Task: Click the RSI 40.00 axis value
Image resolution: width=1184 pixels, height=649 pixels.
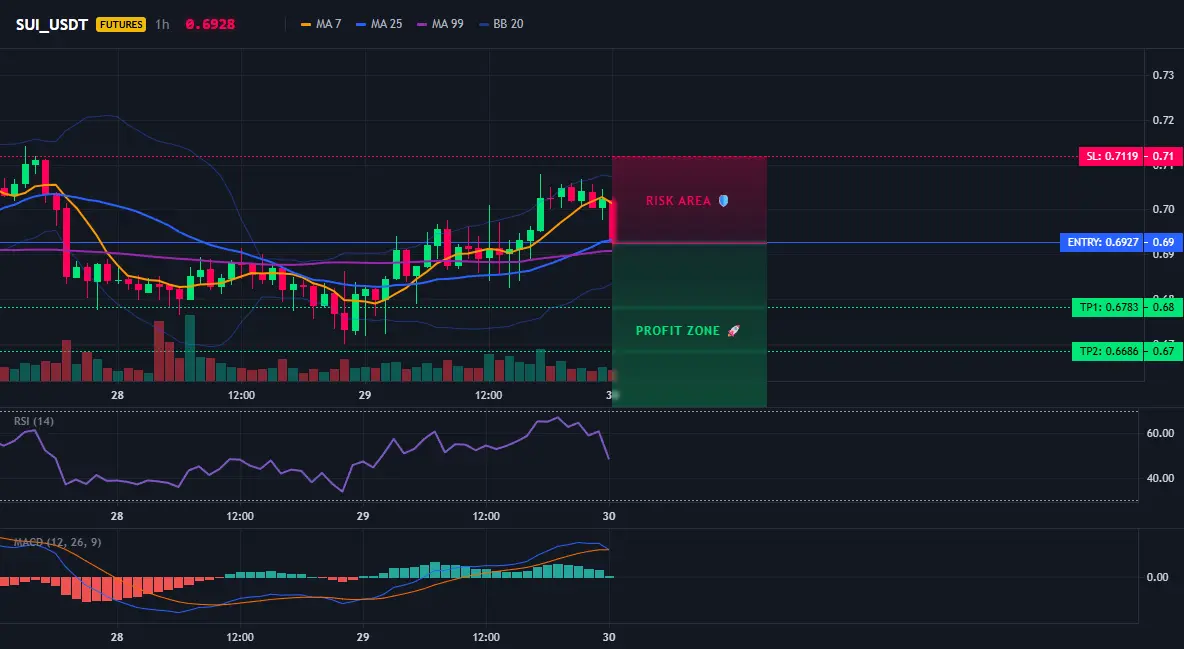Action: click(x=1161, y=478)
